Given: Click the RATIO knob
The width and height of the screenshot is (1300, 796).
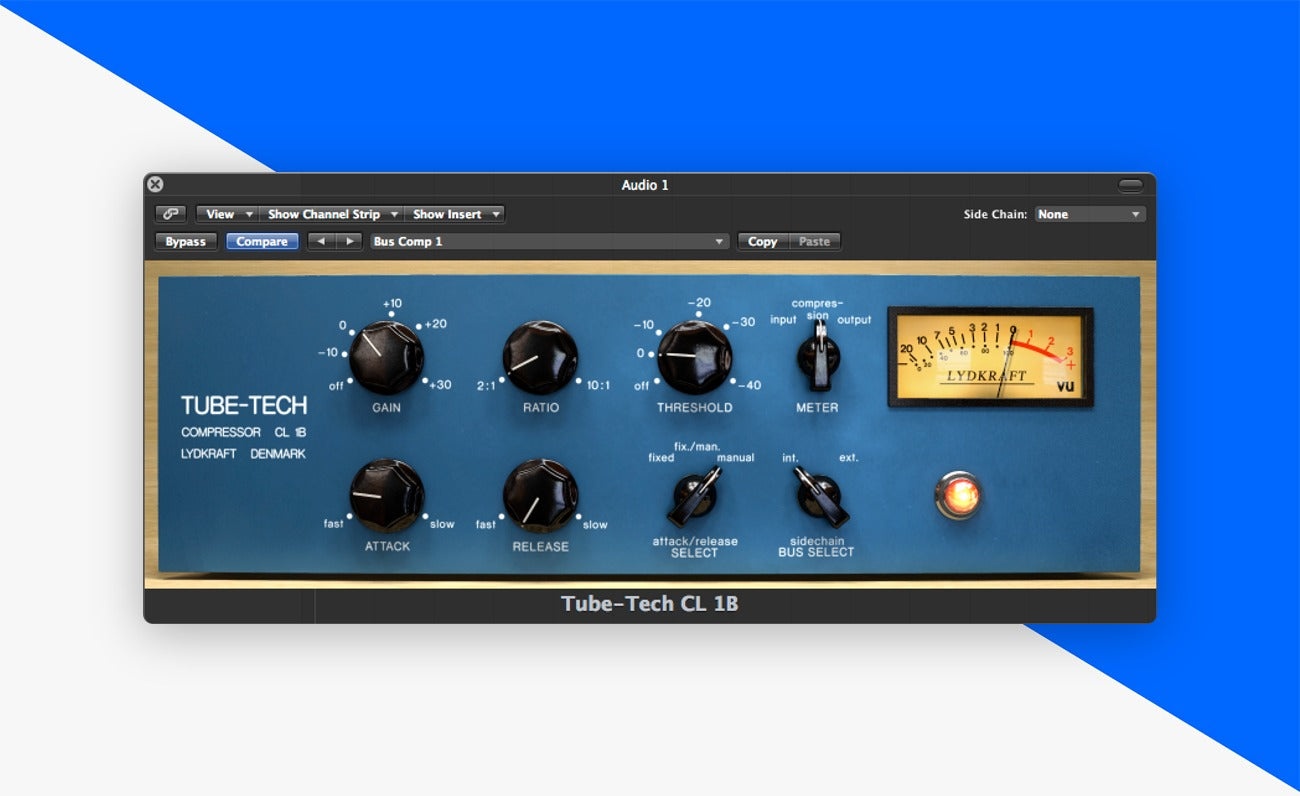Looking at the screenshot, I should click(540, 357).
